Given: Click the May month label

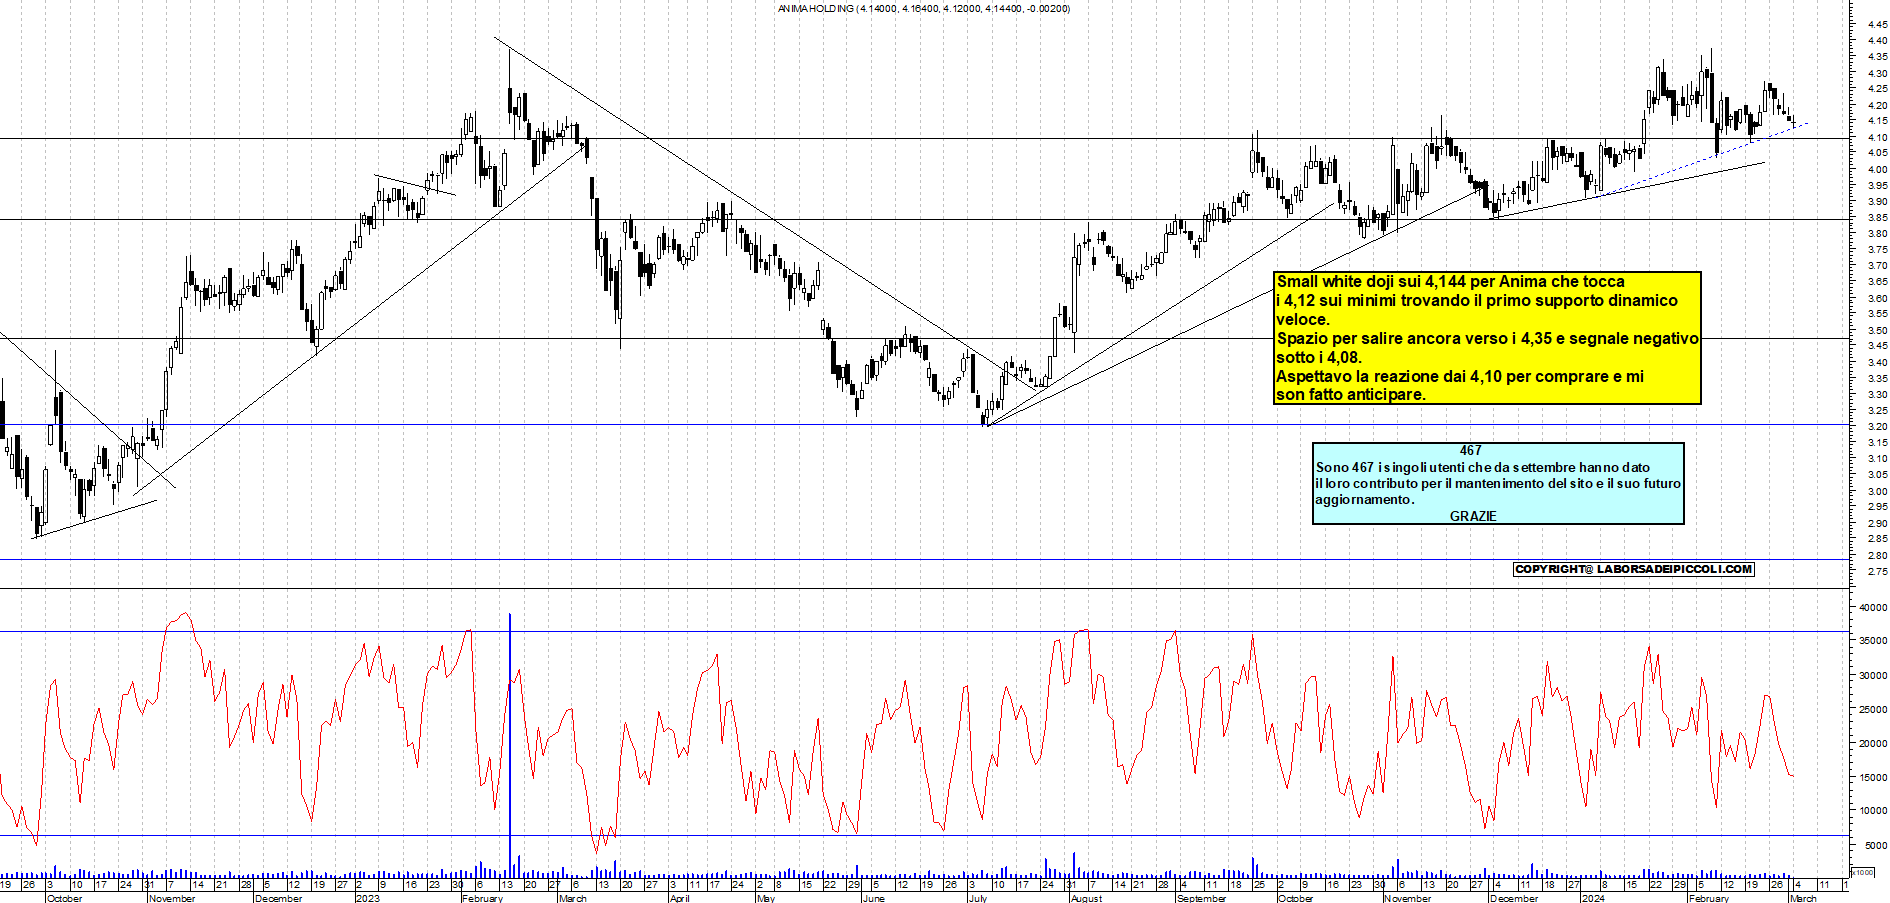Looking at the screenshot, I should tap(766, 898).
